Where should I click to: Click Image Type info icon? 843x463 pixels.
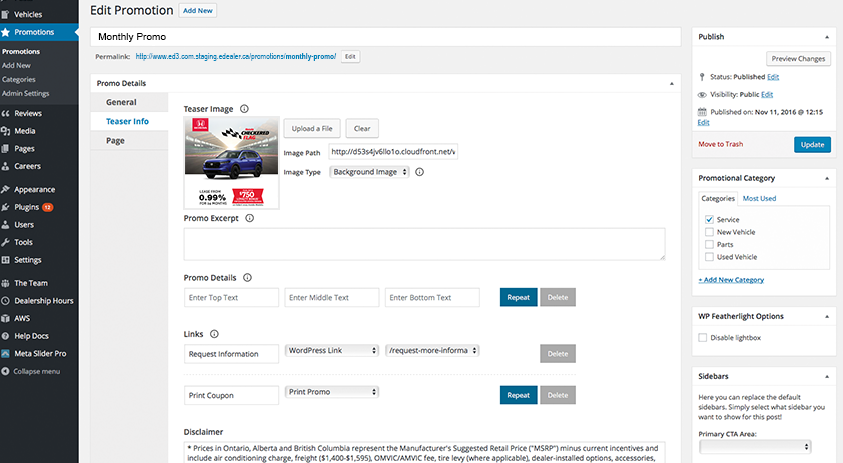click(x=419, y=172)
